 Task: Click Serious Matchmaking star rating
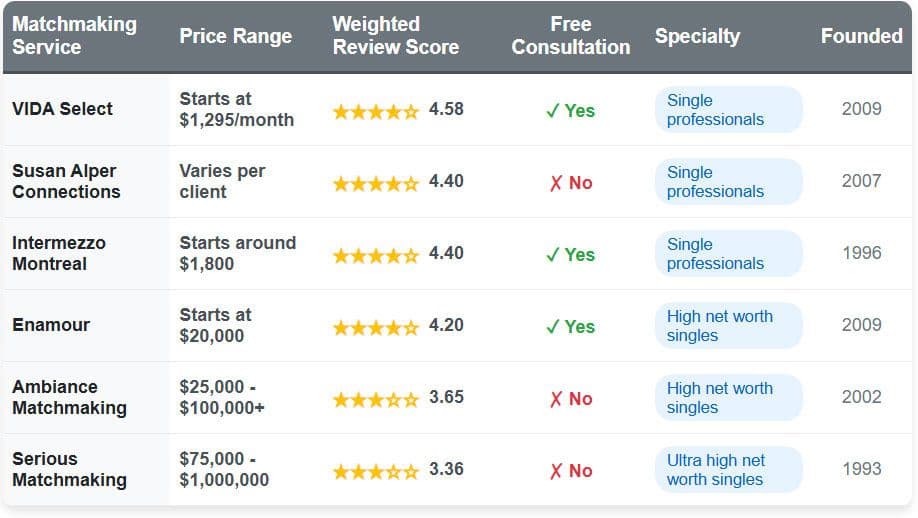click(x=376, y=471)
